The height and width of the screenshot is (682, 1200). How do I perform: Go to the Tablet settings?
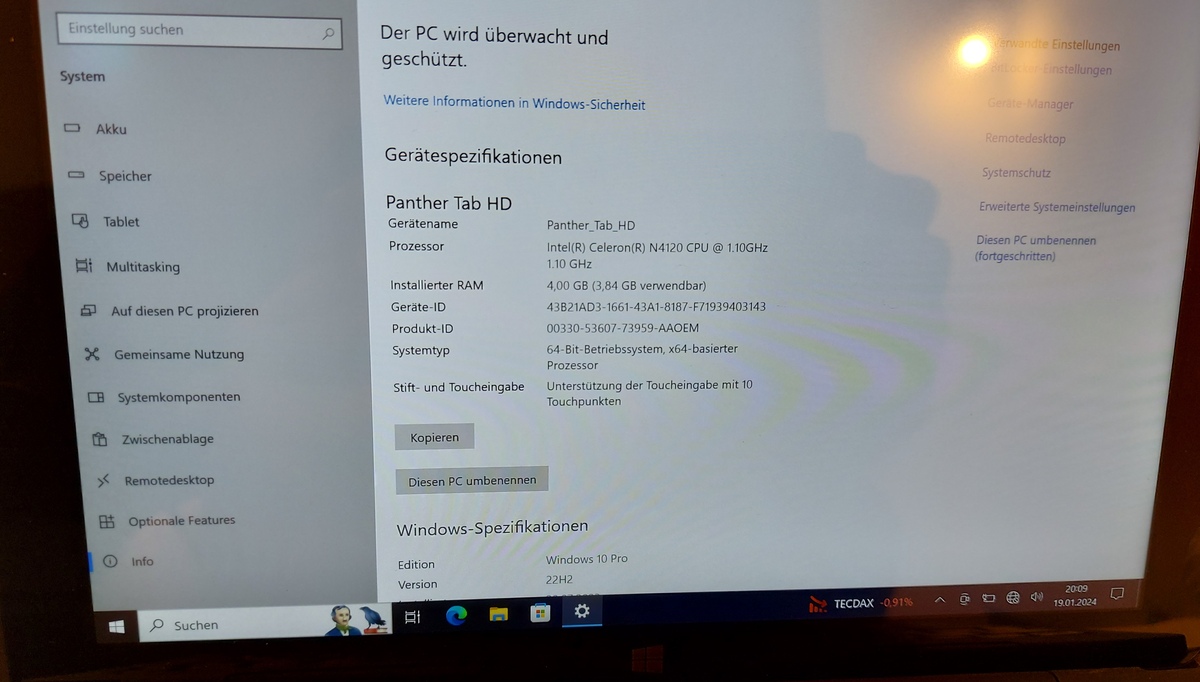108,221
